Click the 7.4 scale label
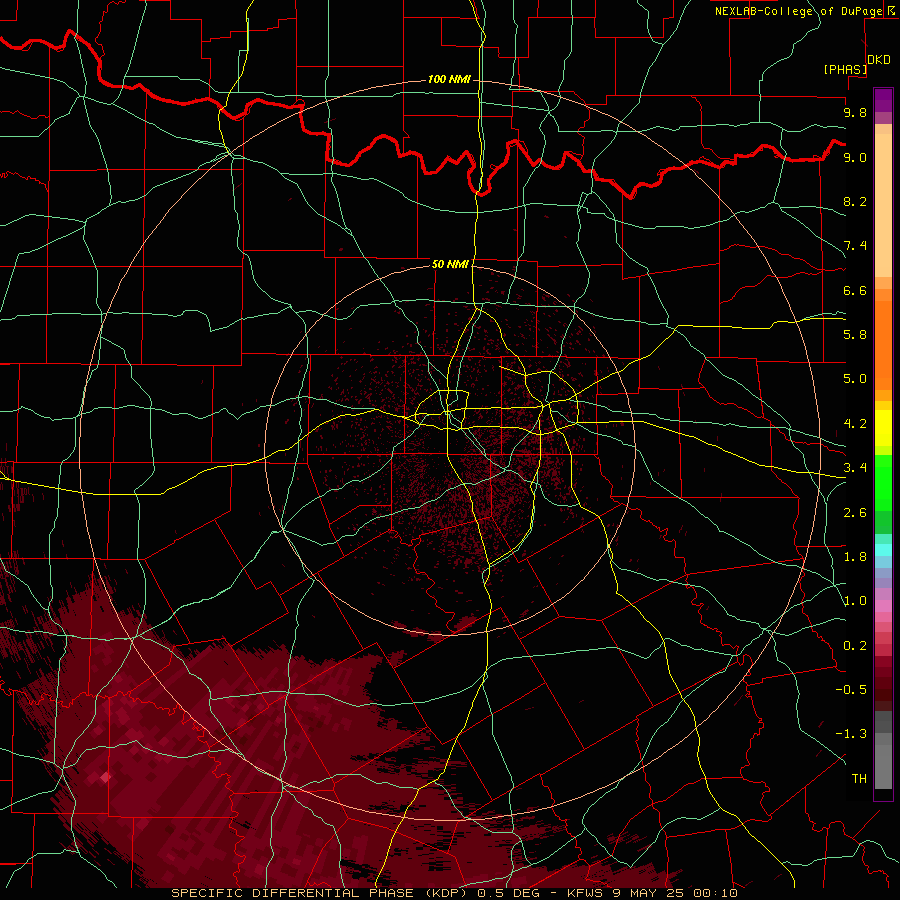 (x=855, y=246)
